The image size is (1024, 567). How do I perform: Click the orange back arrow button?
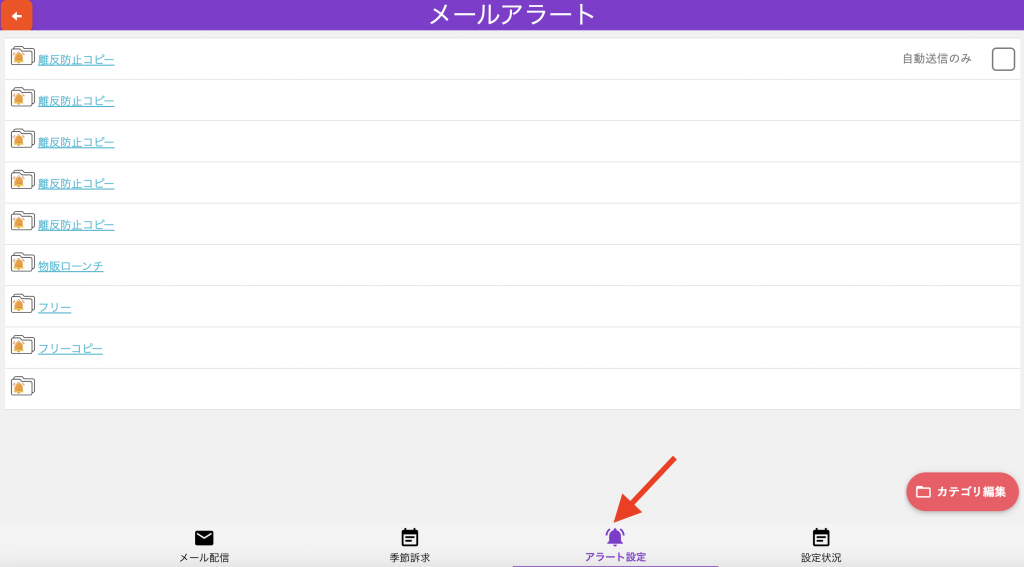(17, 15)
